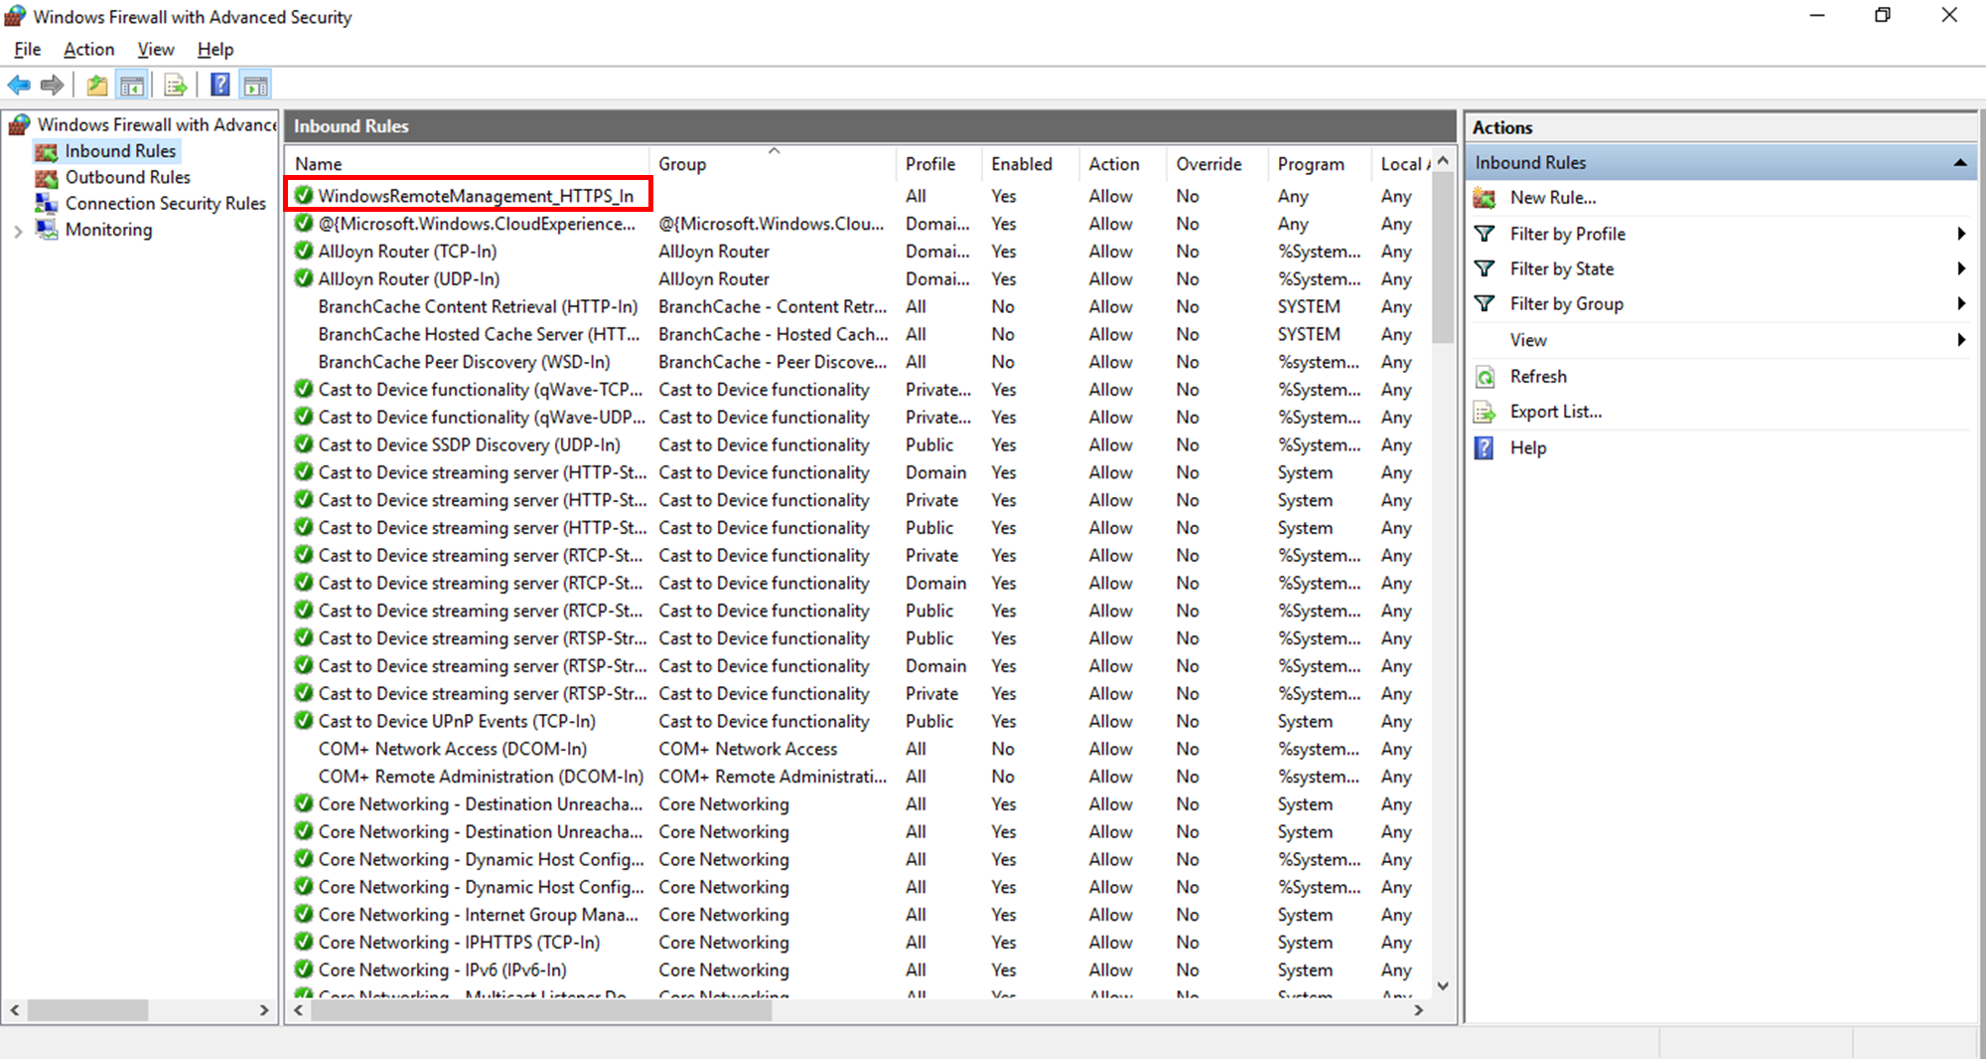Click the Monitoring tree icon

pyautogui.click(x=46, y=229)
